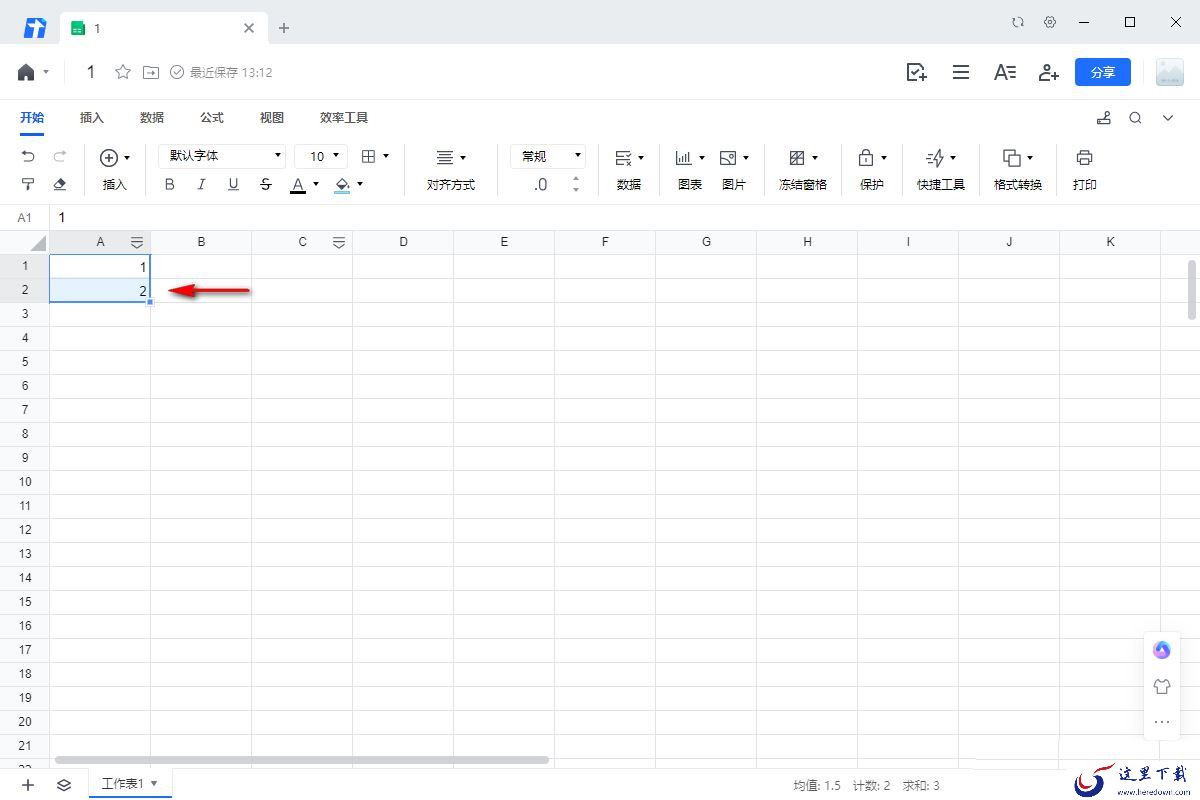This screenshot has width=1200, height=800.
Task: Switch to the 插入 tab
Action: tap(92, 118)
